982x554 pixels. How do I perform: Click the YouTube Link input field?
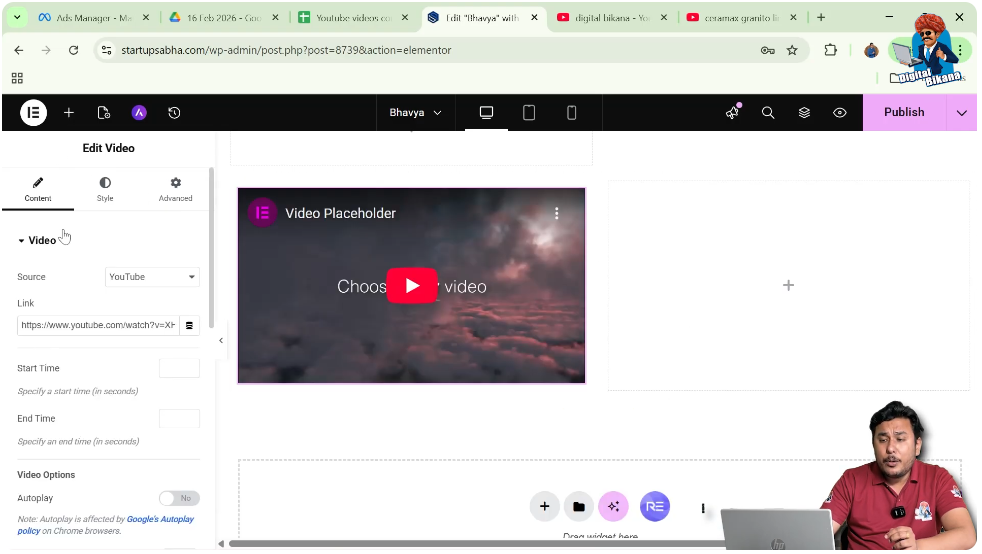[99, 326]
